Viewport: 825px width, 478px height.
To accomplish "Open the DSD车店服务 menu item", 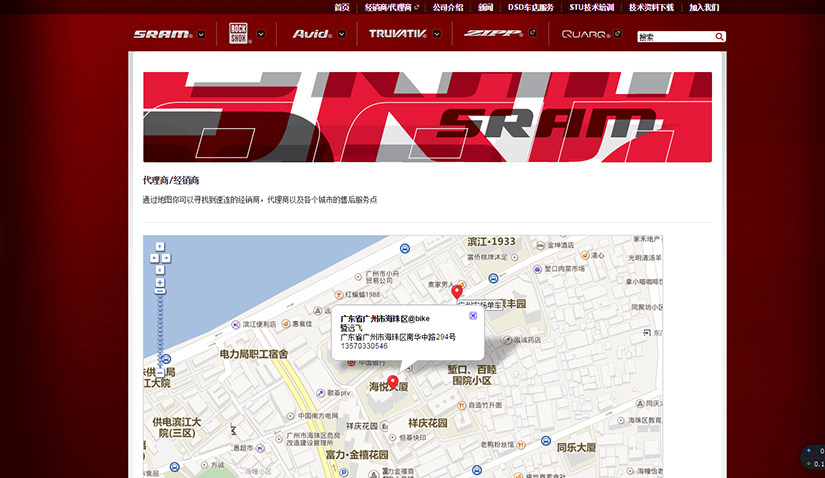I will [530, 7].
